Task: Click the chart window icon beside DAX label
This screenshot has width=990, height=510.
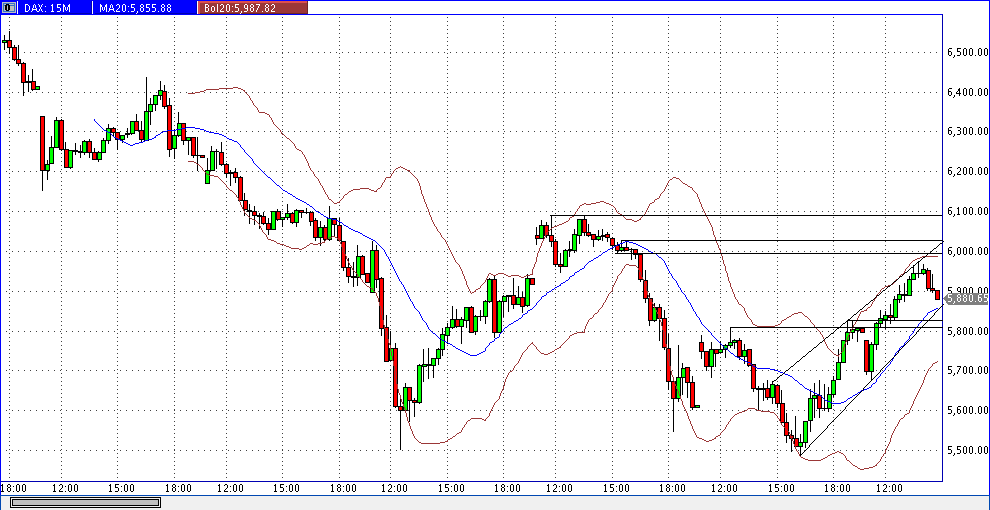Action: [x=8, y=8]
